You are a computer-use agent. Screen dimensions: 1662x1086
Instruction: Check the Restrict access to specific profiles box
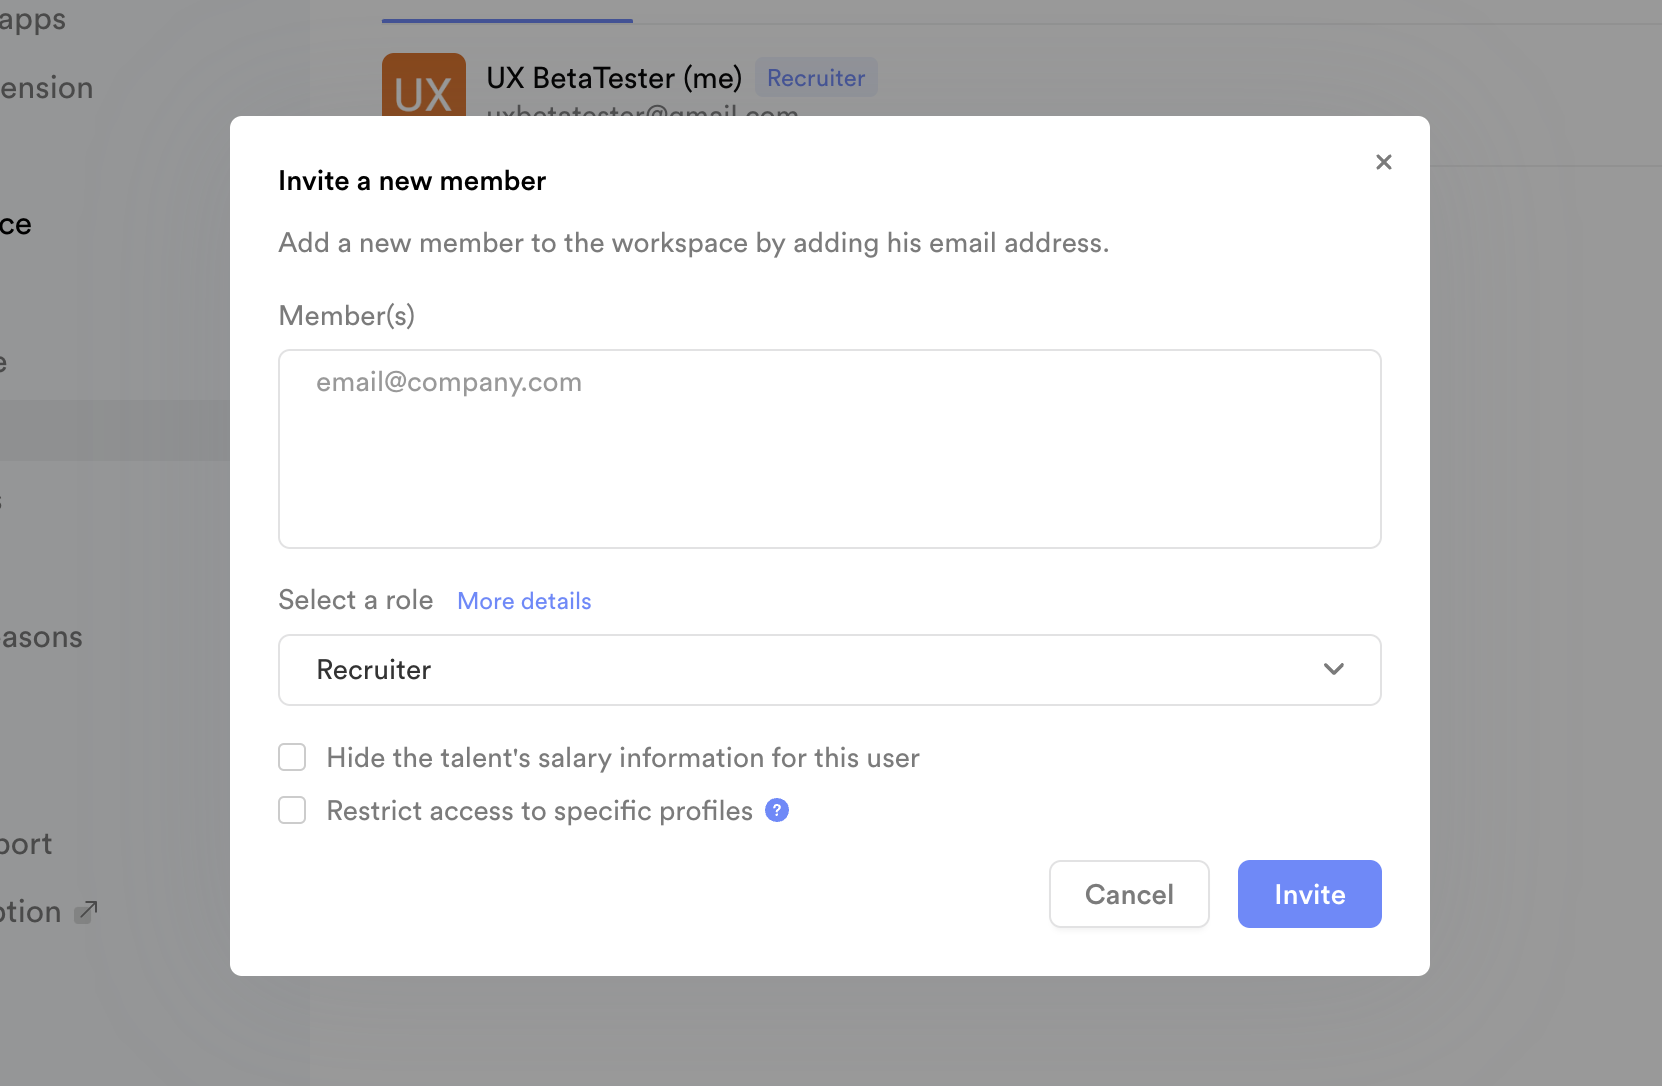pyautogui.click(x=292, y=810)
